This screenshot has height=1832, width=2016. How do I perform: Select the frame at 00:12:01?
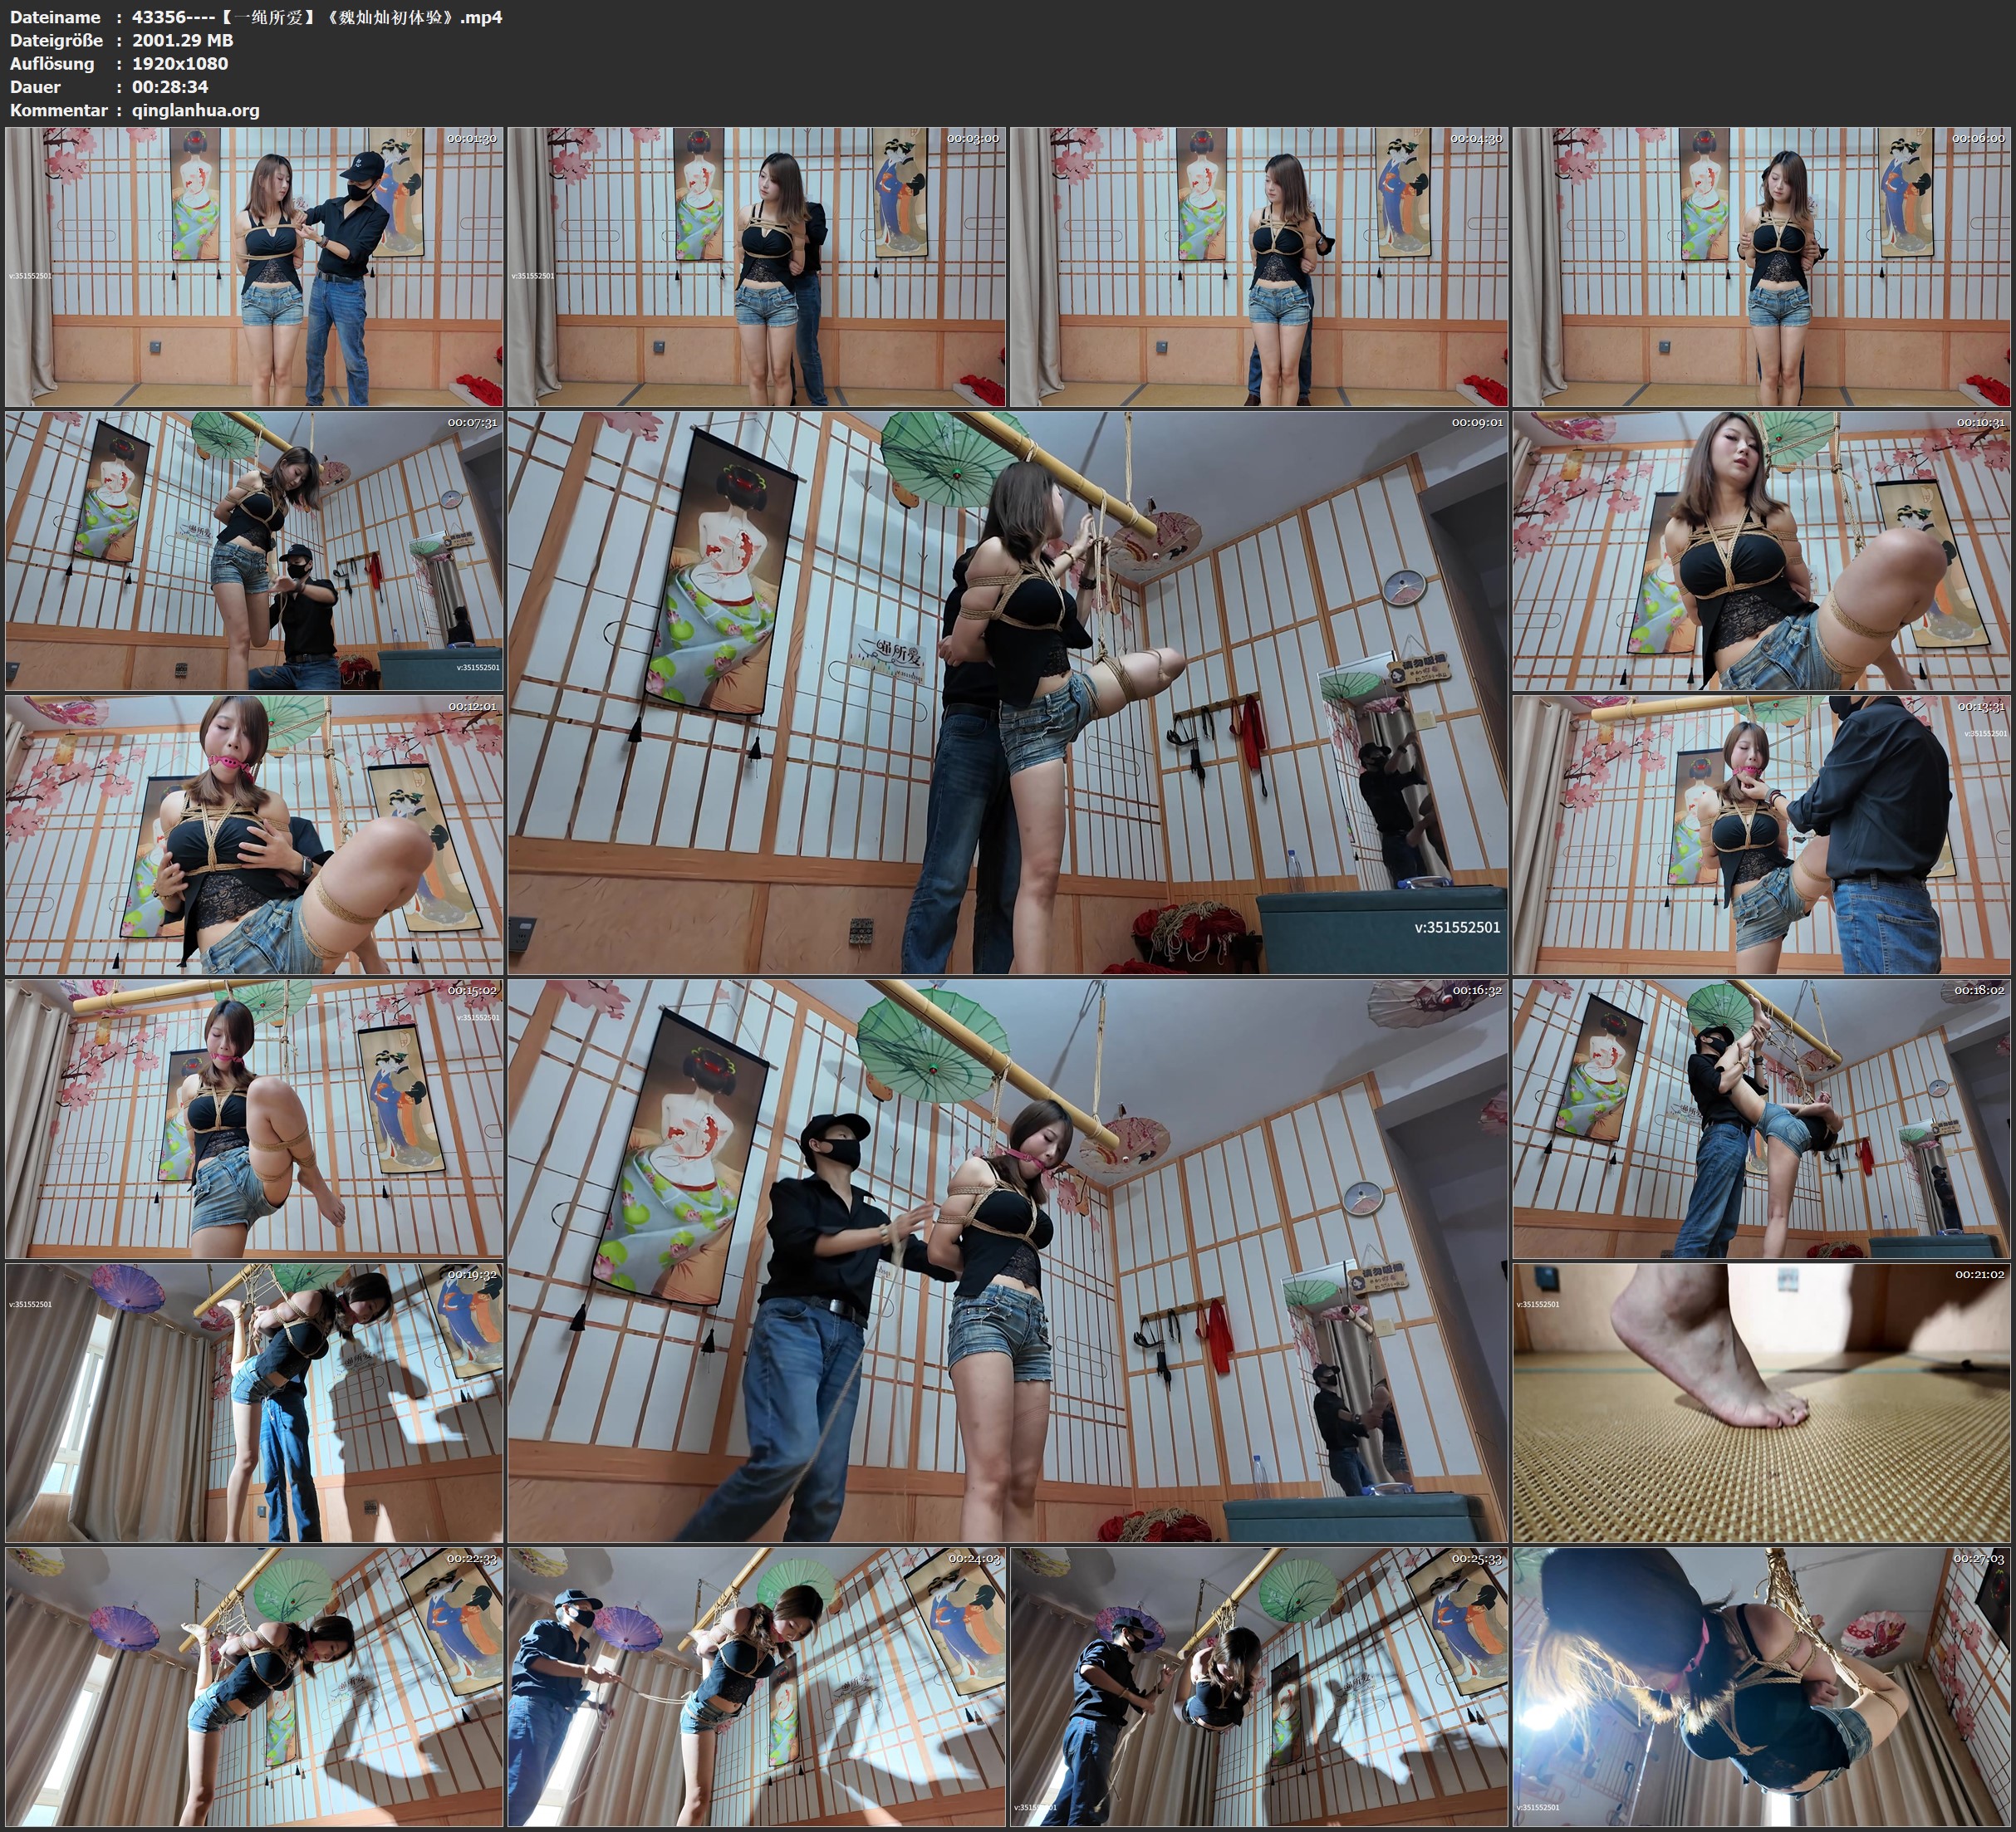254,835
